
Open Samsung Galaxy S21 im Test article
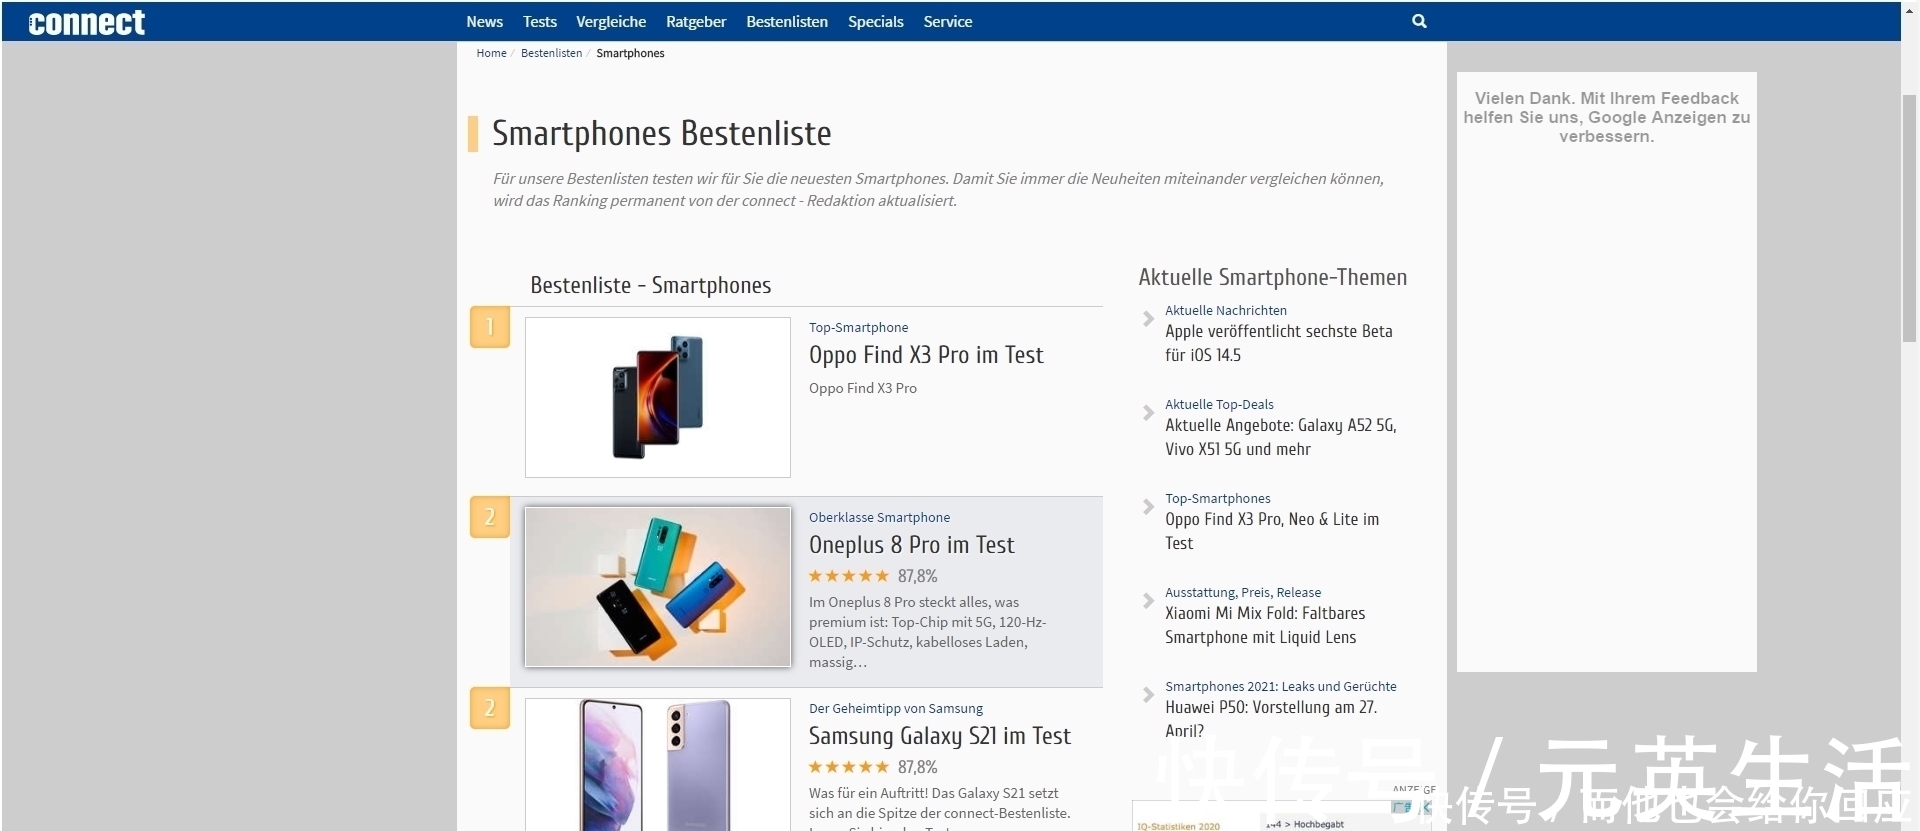(x=940, y=736)
